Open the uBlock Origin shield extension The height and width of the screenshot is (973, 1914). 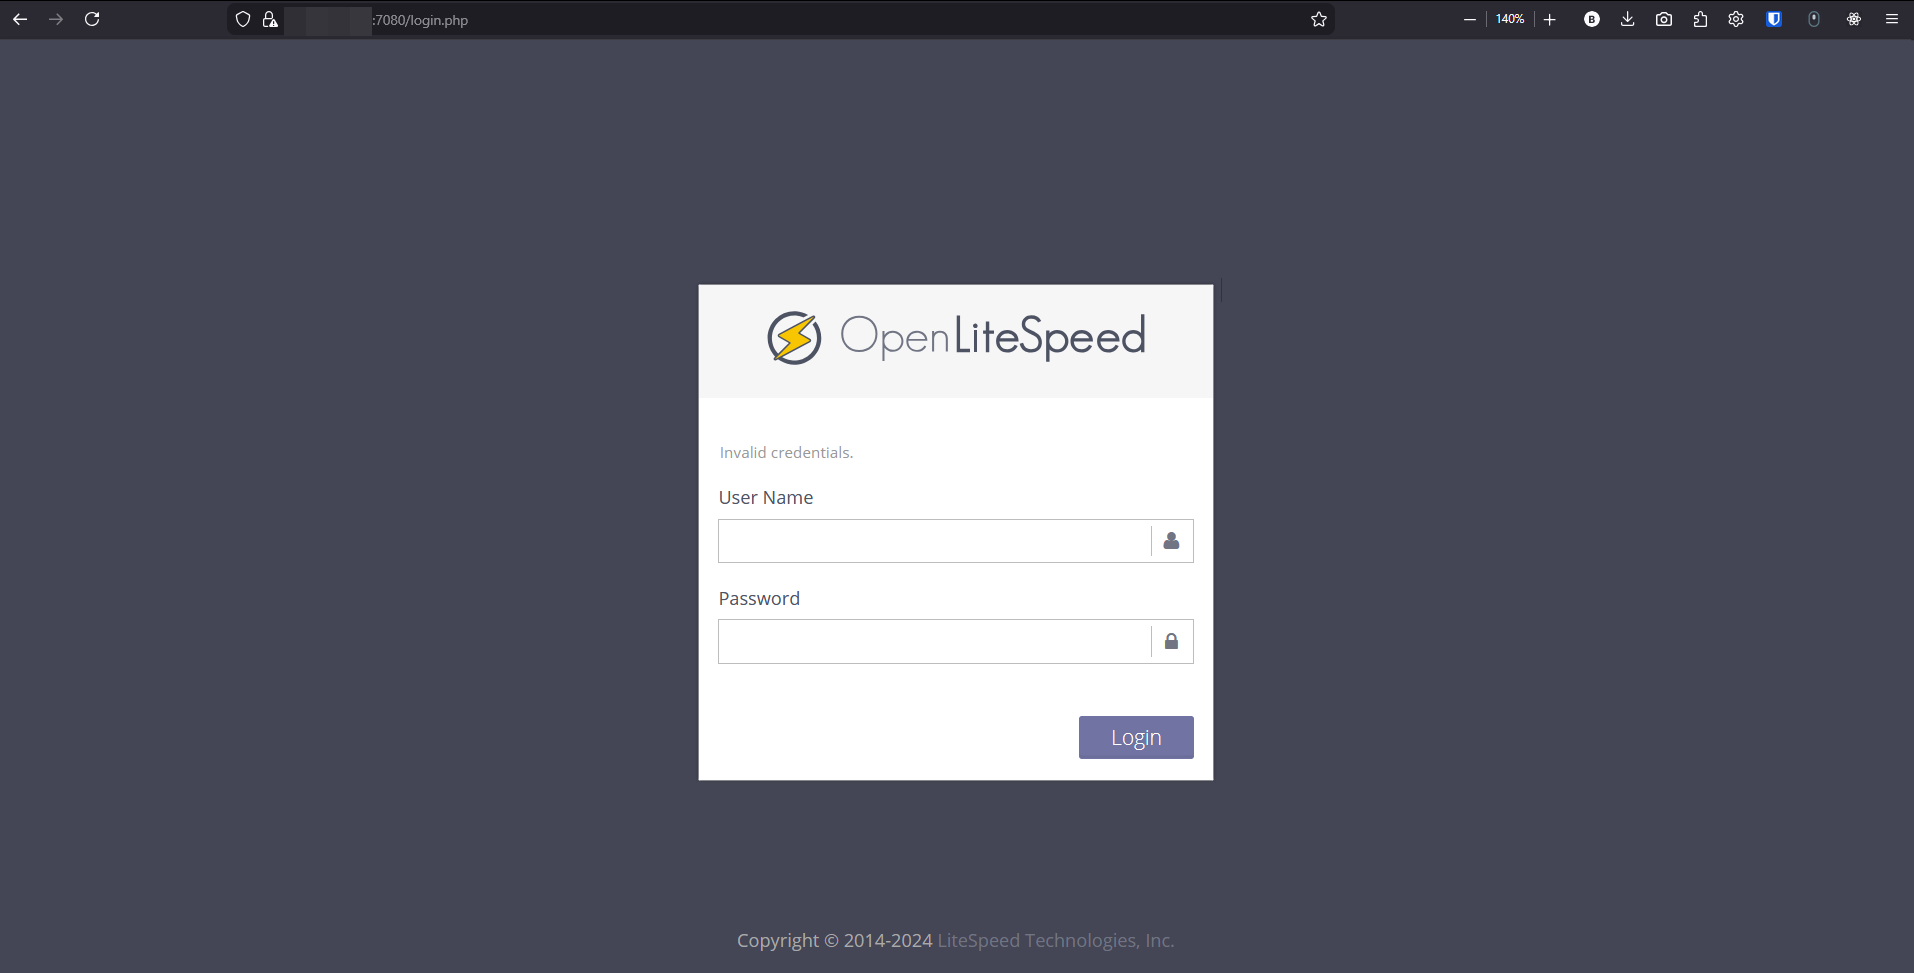pyautogui.click(x=1774, y=19)
